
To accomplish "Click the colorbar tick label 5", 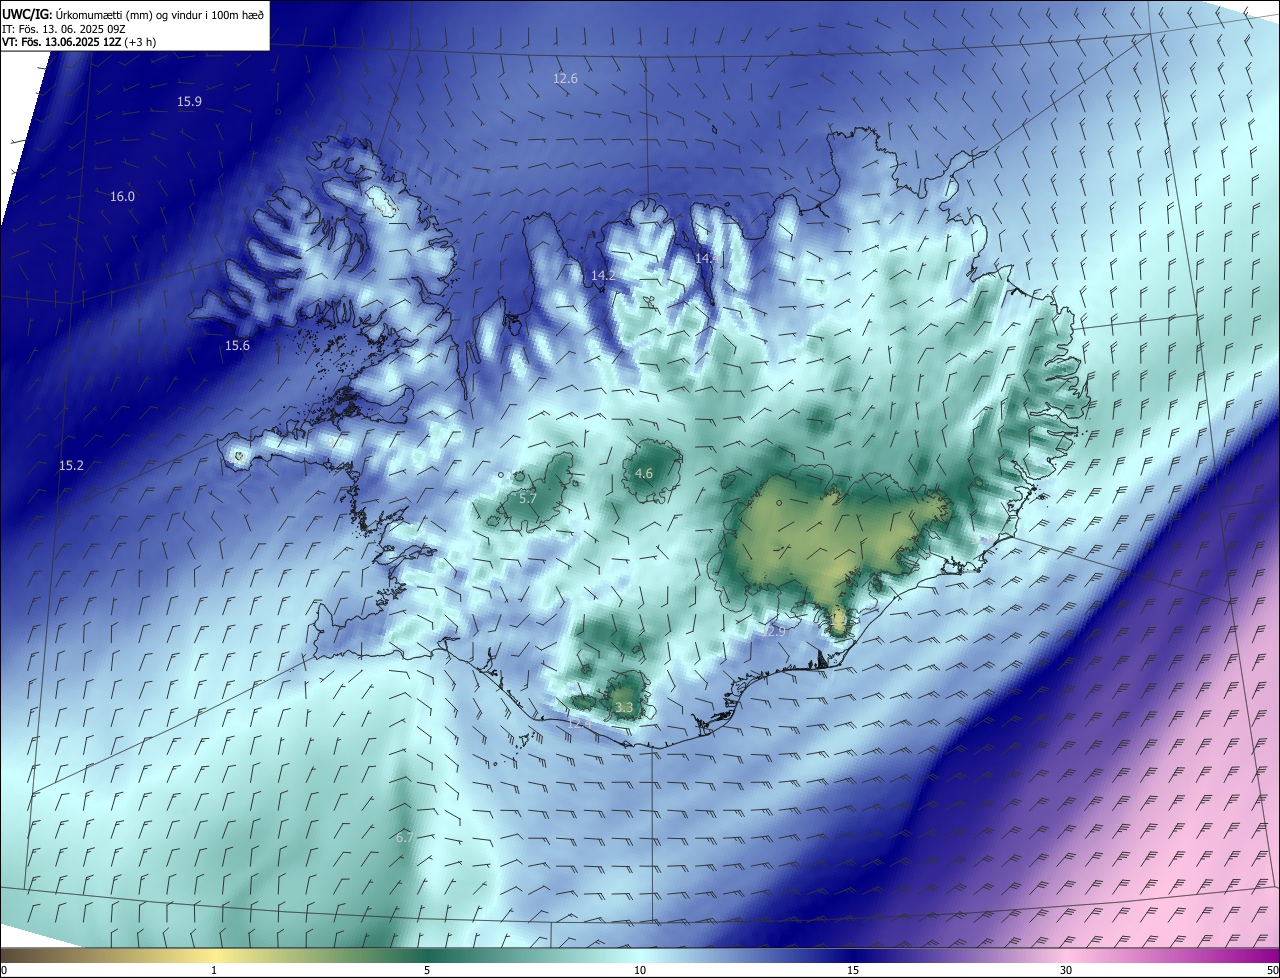I will pos(427,971).
